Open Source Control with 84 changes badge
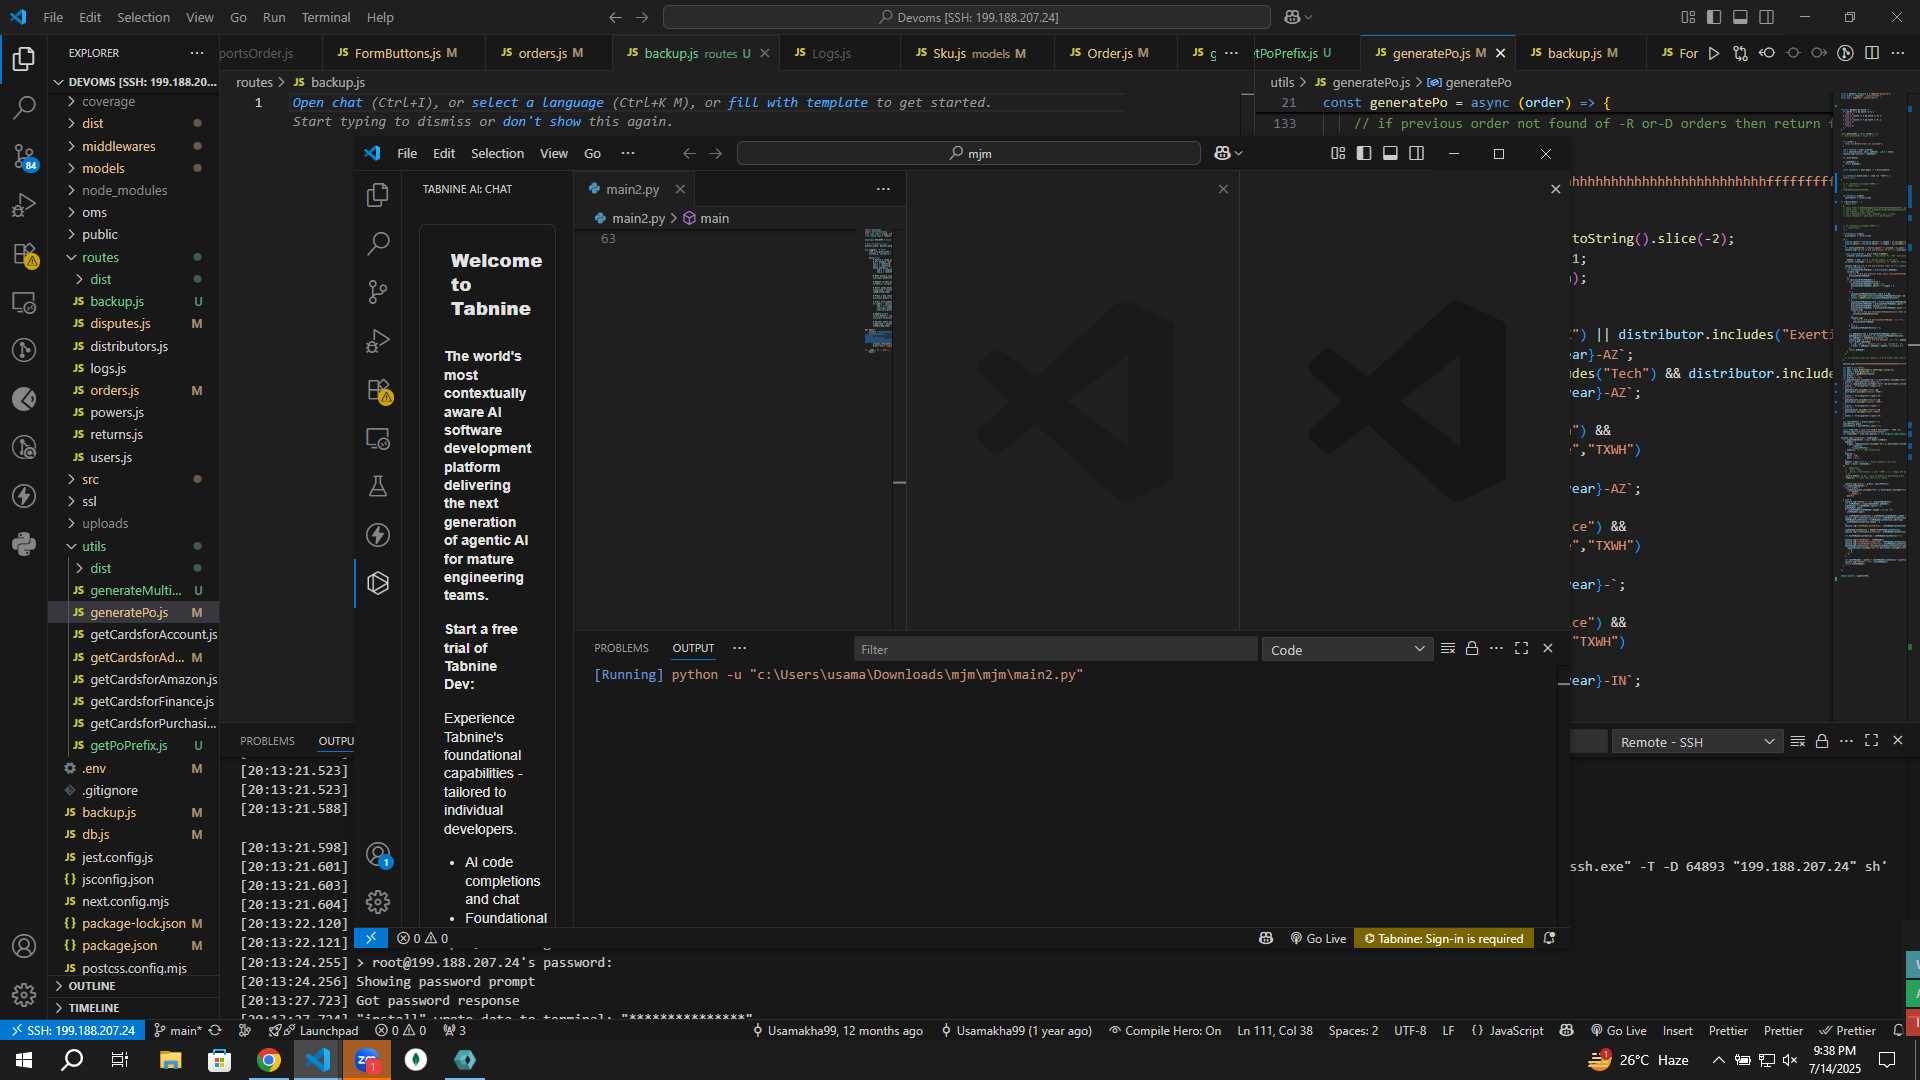This screenshot has height=1080, width=1920. [24, 156]
